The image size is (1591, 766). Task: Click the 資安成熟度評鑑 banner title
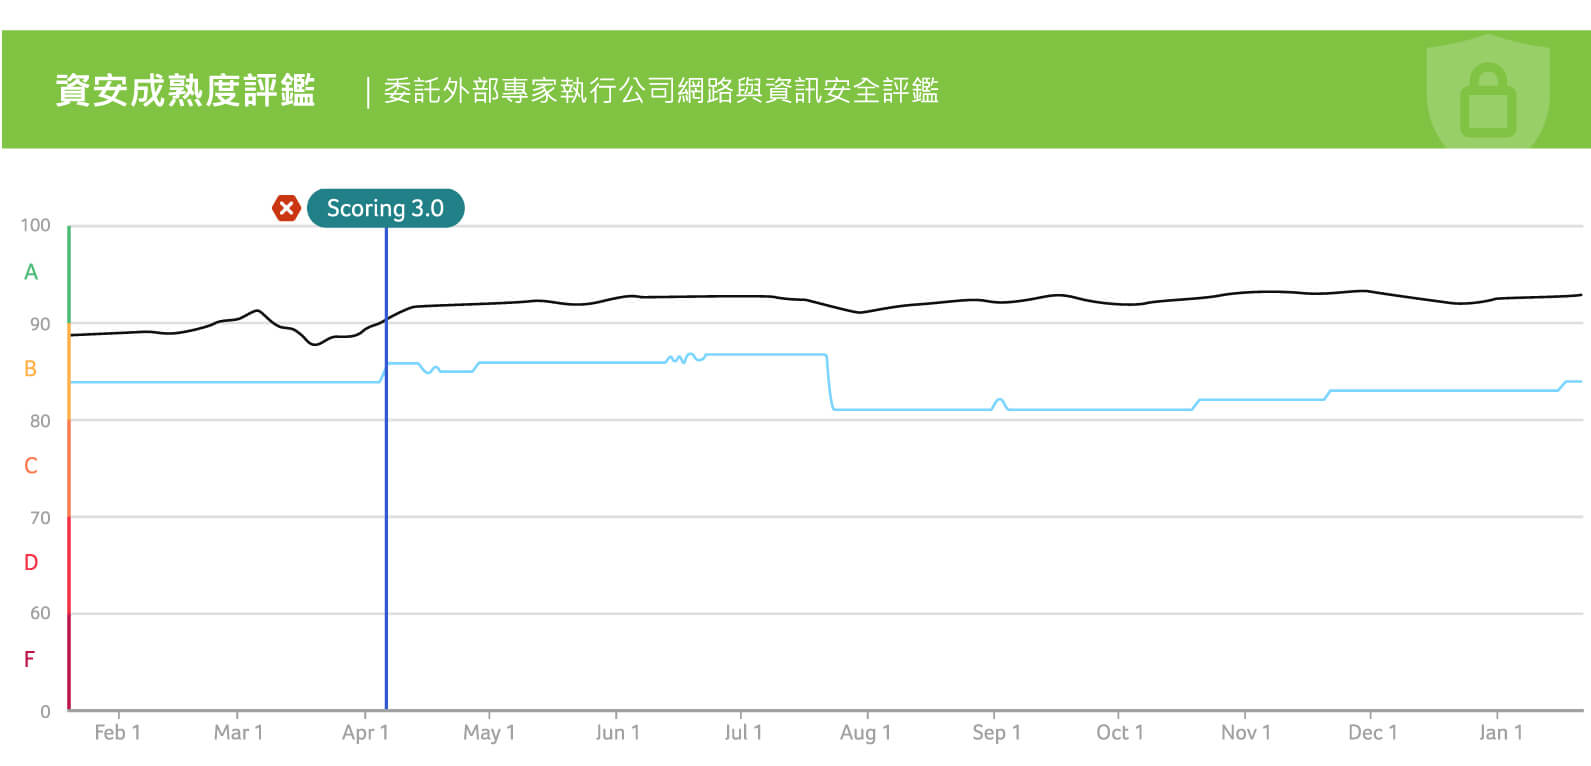click(186, 91)
